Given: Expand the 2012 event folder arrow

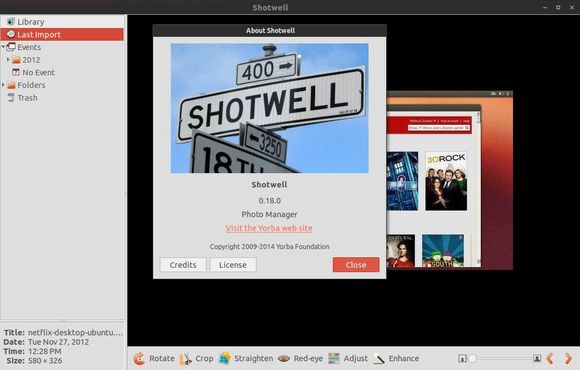Looking at the screenshot, I should (x=8, y=59).
